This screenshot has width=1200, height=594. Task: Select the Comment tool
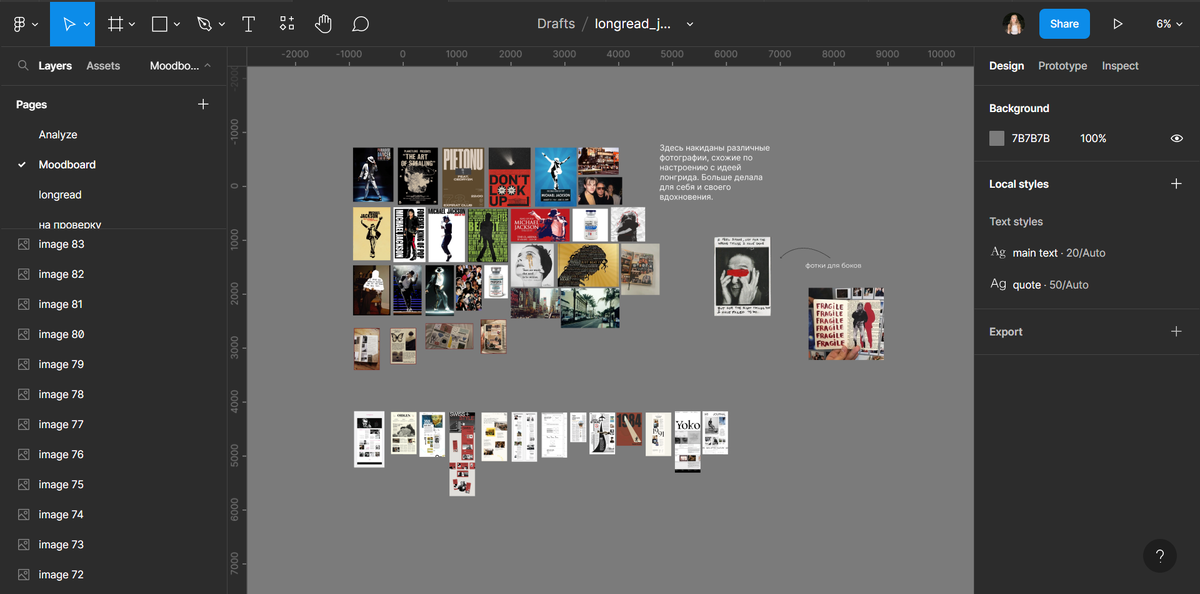tap(361, 23)
